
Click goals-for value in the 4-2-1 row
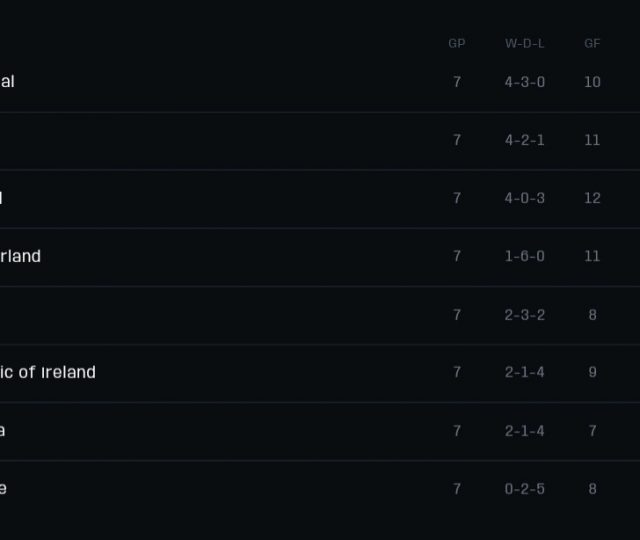pyautogui.click(x=592, y=140)
